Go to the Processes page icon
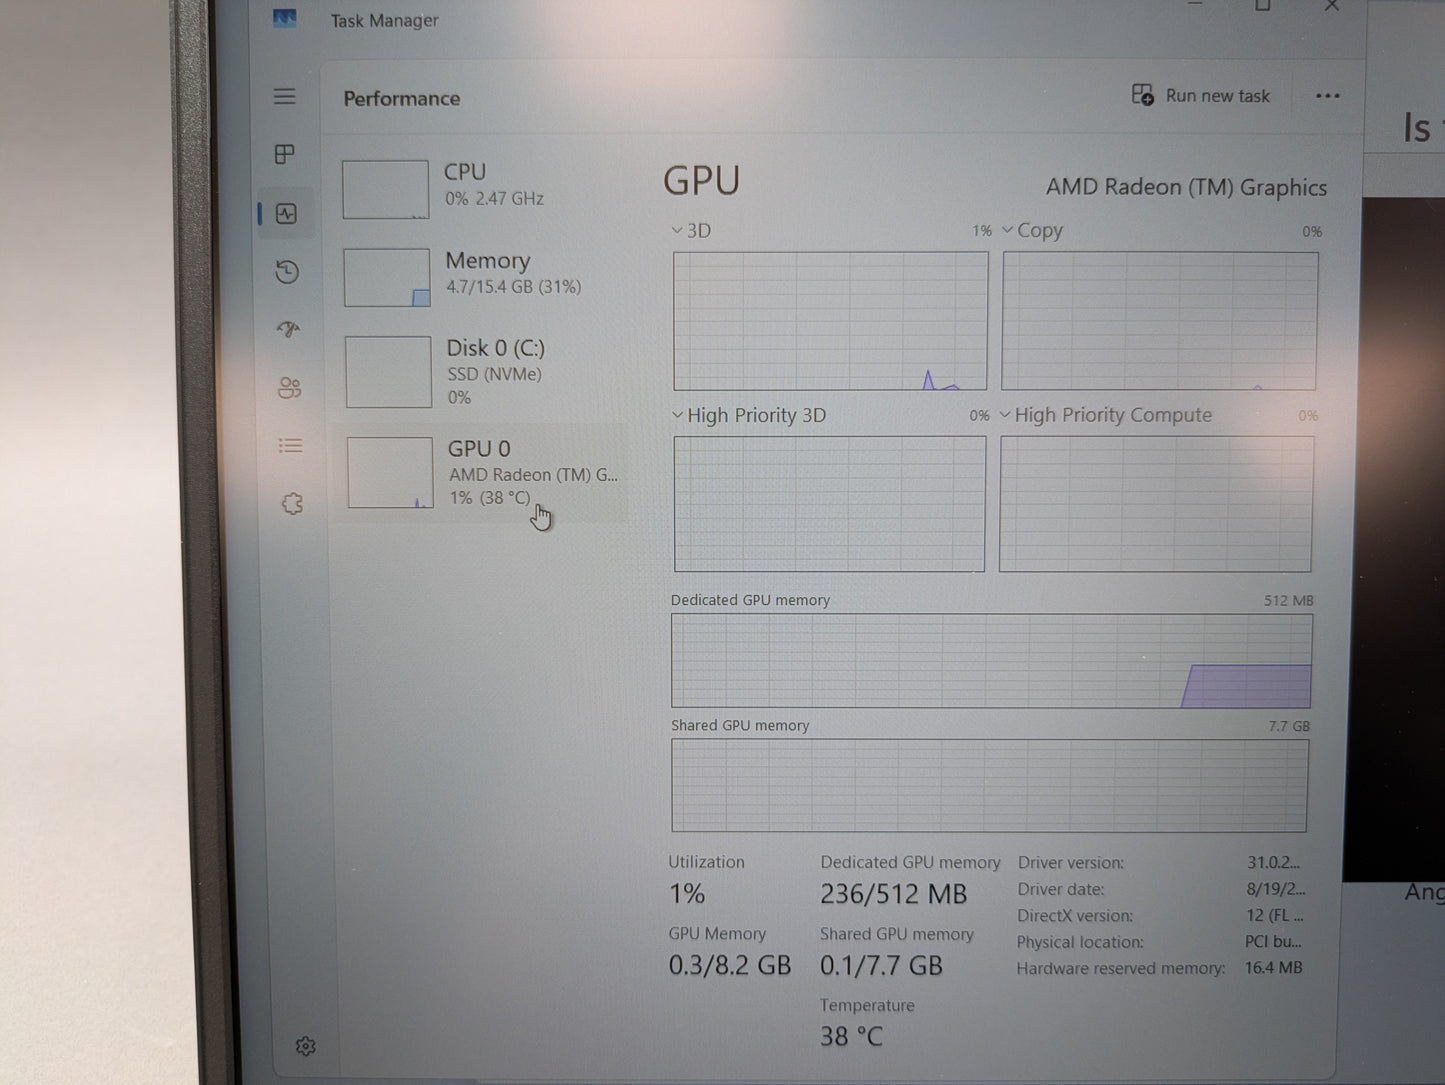Screen dimensions: 1445x1085 tap(285, 154)
